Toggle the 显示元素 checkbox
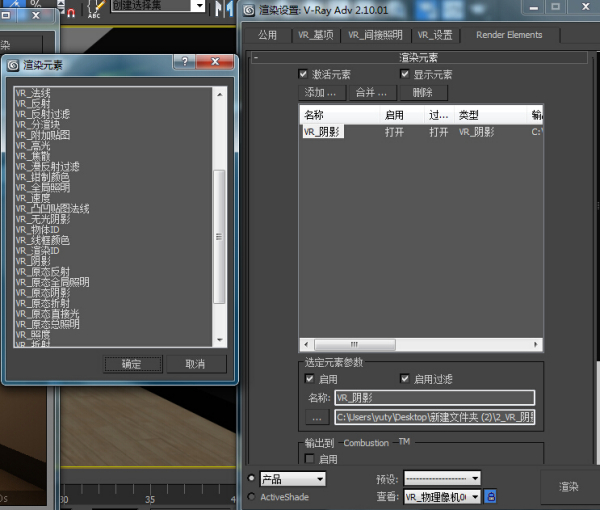This screenshot has height=510, width=600. 404,74
